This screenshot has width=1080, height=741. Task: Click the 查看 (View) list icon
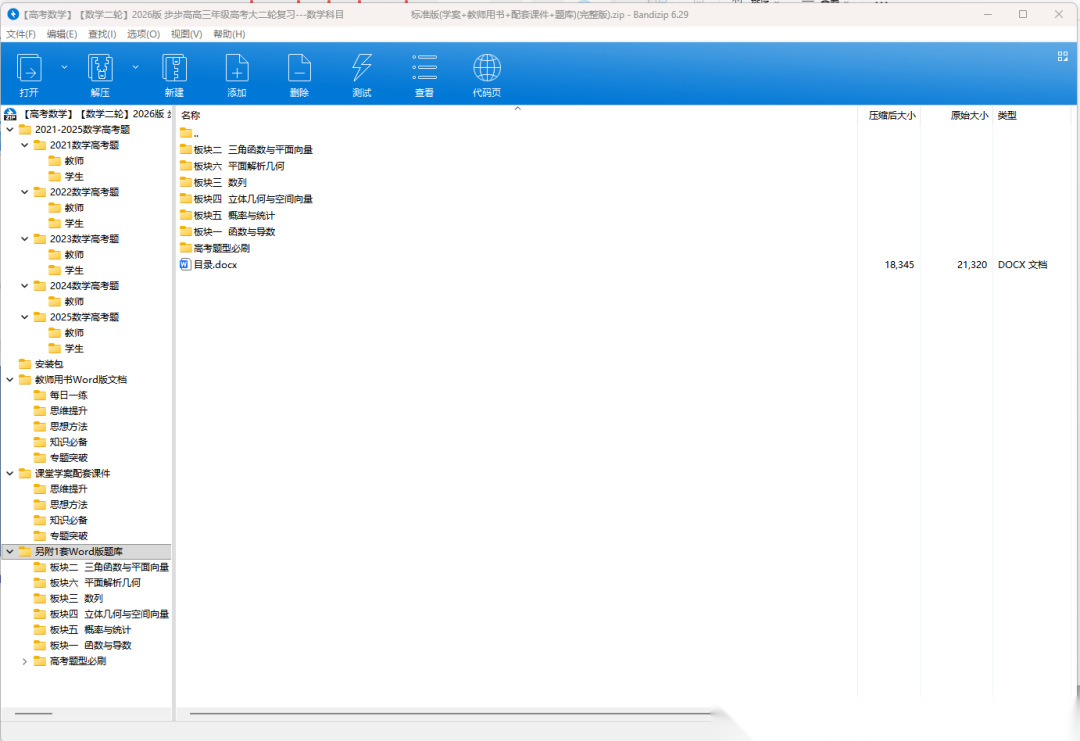tap(424, 69)
